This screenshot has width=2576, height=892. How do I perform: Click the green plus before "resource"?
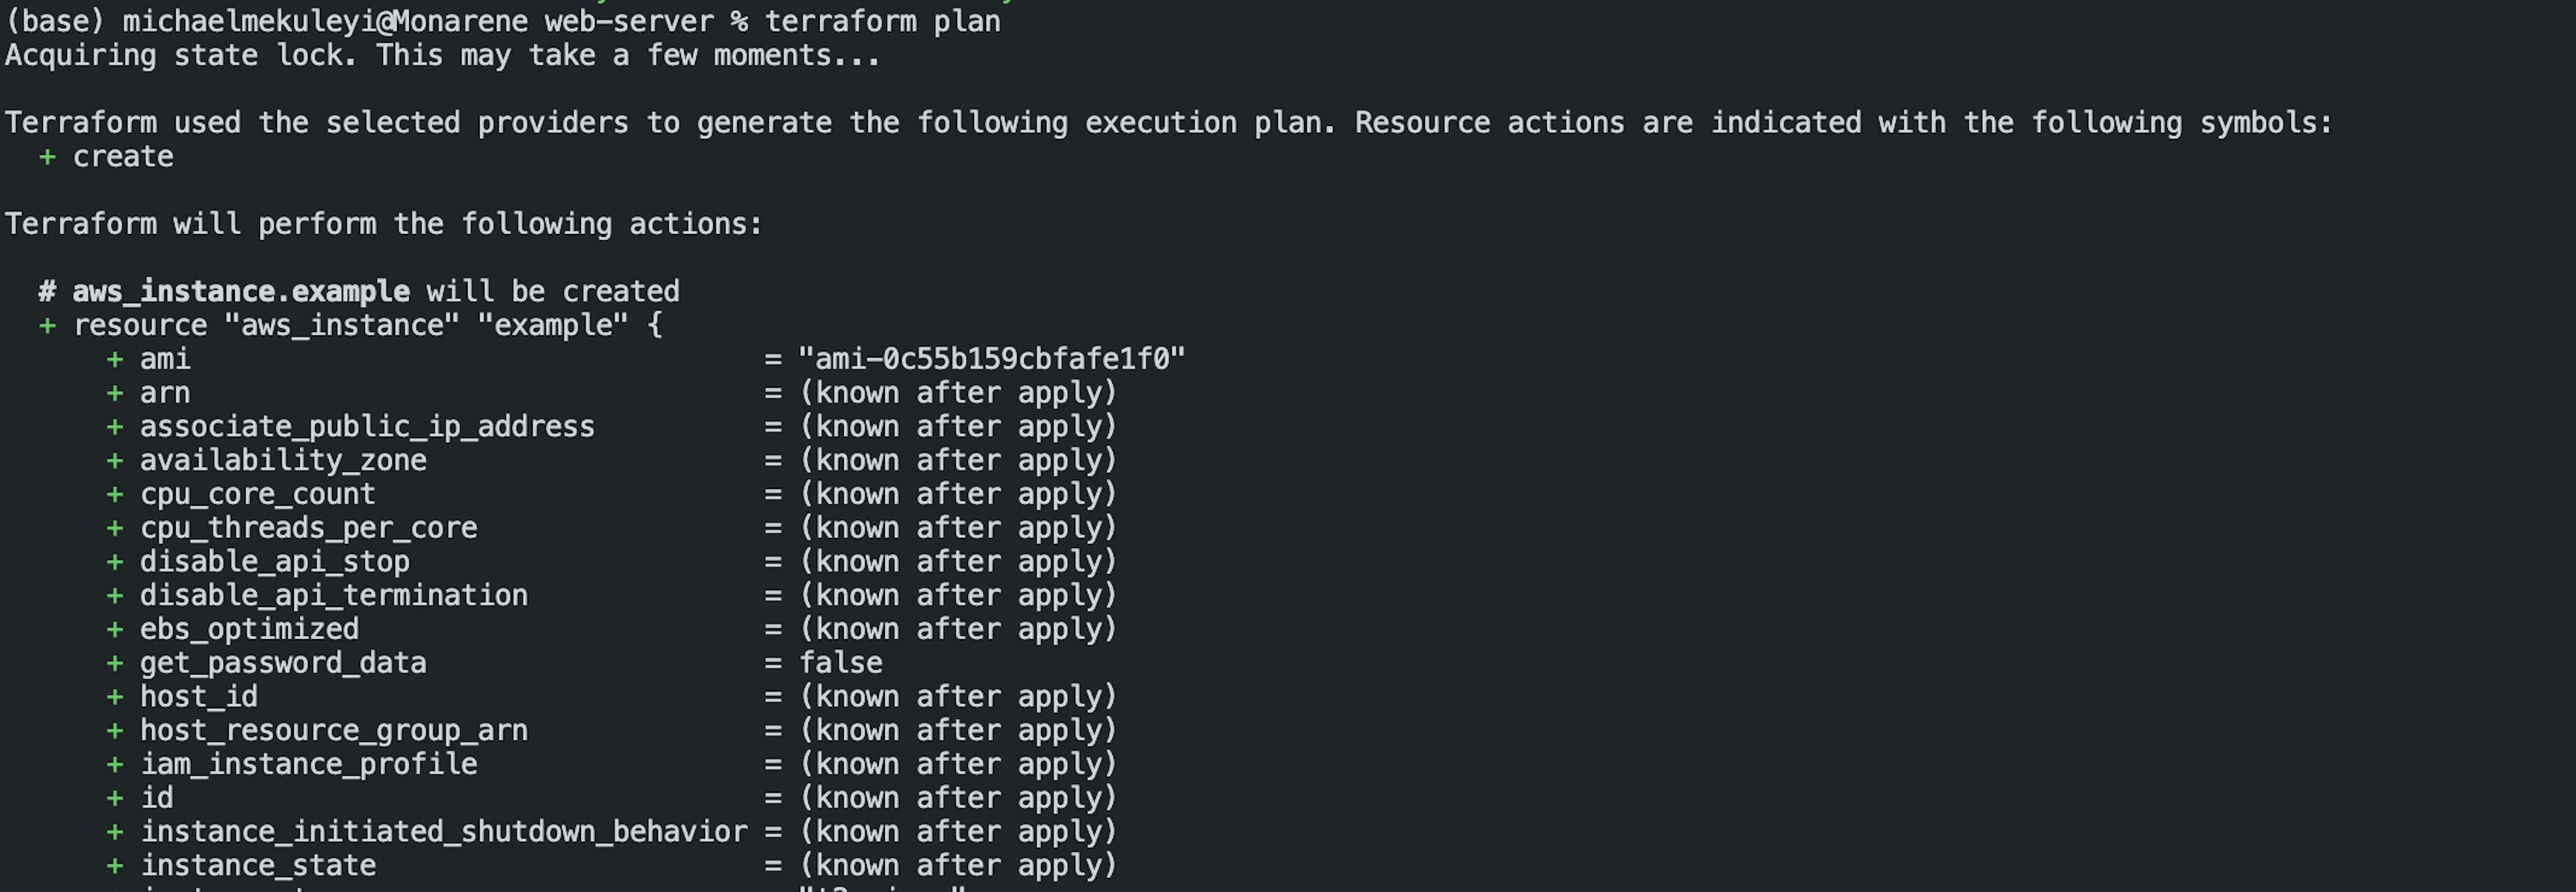coord(47,325)
